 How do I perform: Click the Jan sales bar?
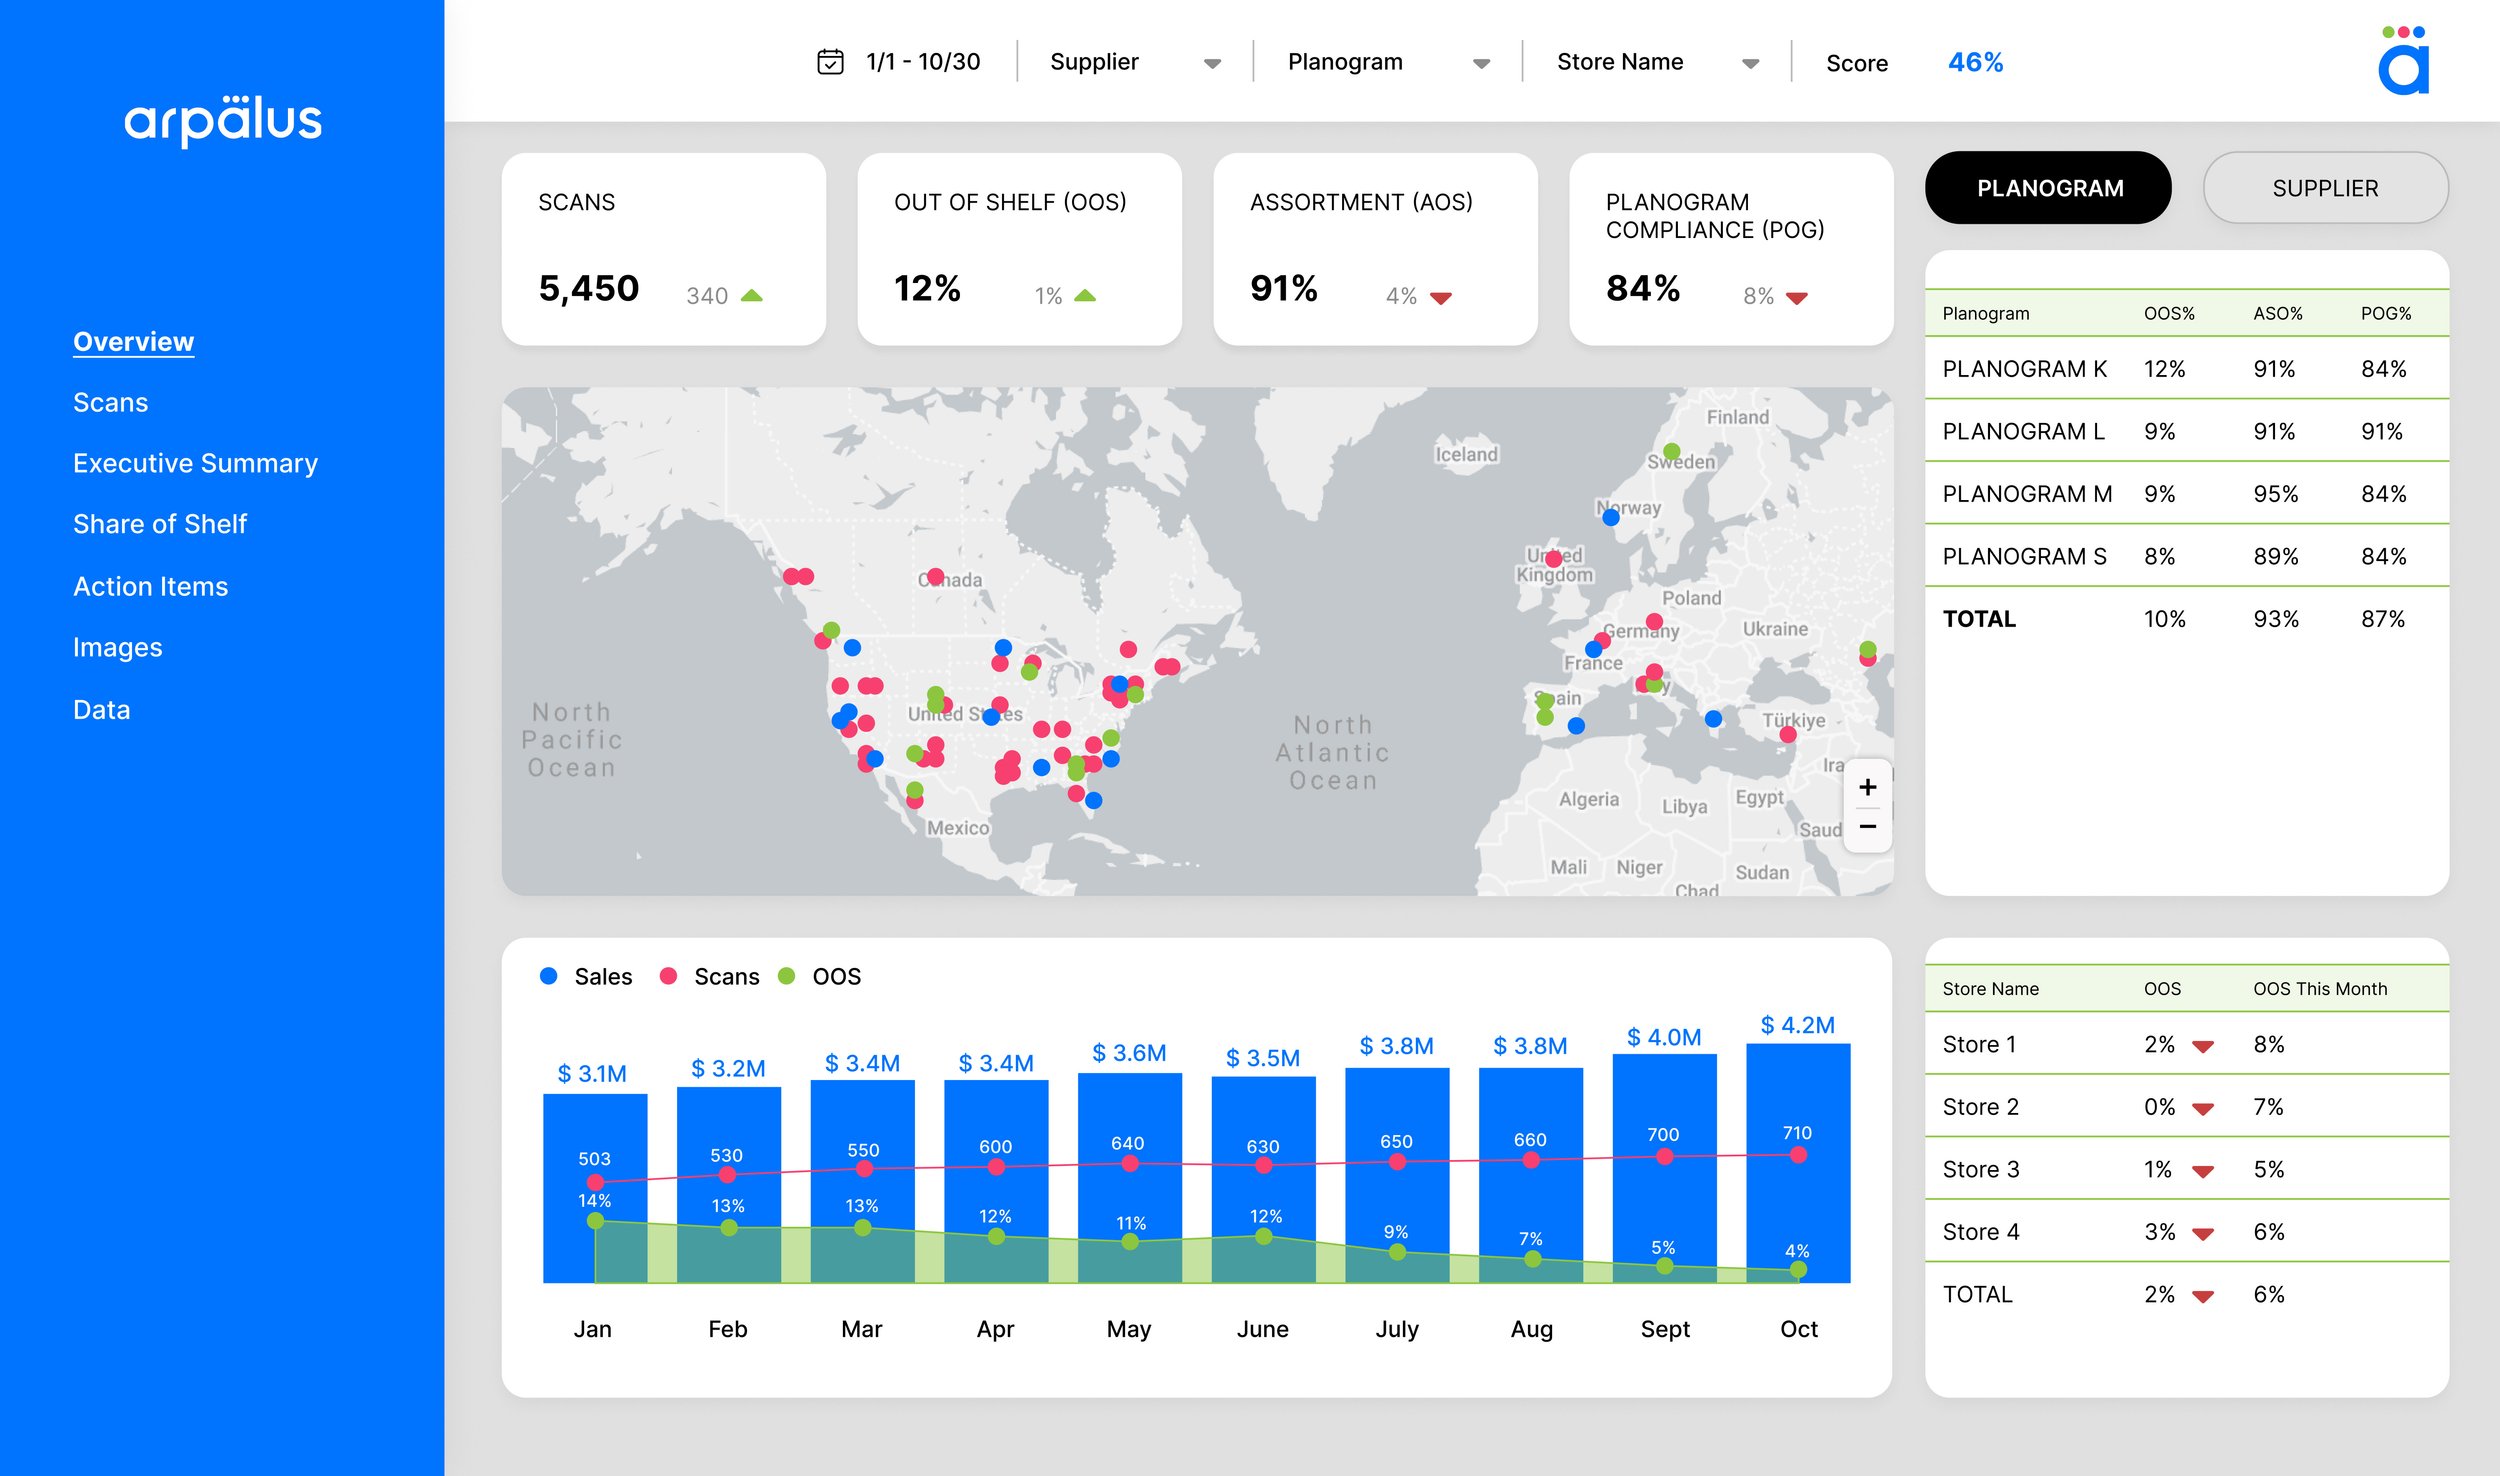coord(595,1188)
